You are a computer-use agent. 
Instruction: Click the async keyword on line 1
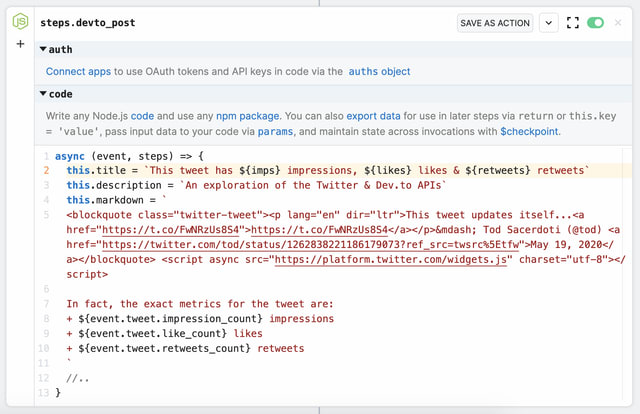(70, 156)
